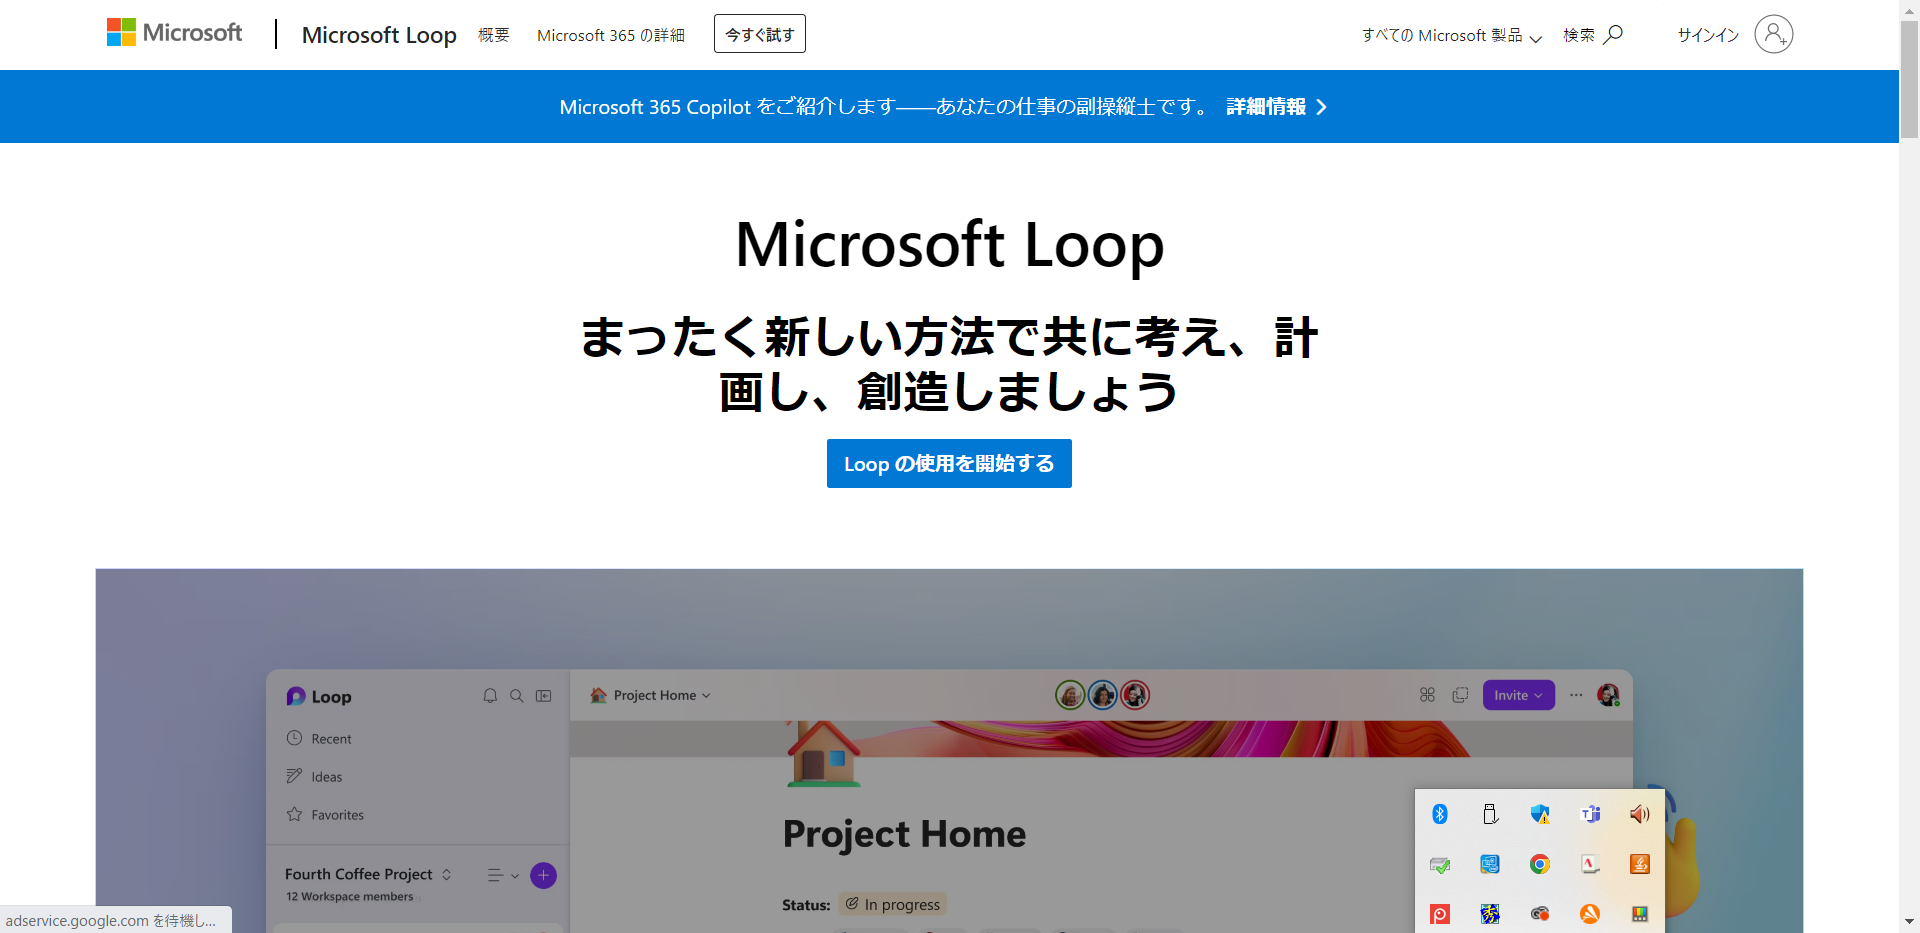This screenshot has width=1920, height=933.
Task: Click the chevron arrow next to 詳細情報
Action: (x=1322, y=107)
